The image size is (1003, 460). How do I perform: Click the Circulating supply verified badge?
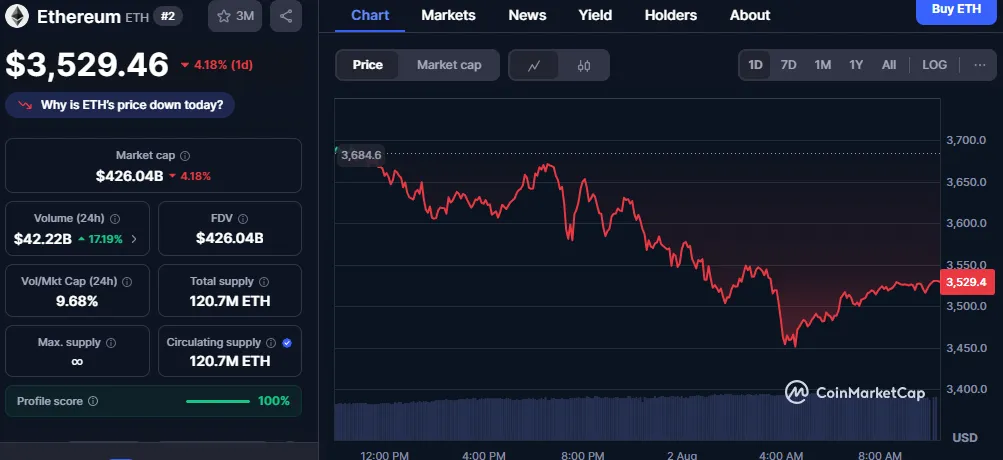pos(287,343)
